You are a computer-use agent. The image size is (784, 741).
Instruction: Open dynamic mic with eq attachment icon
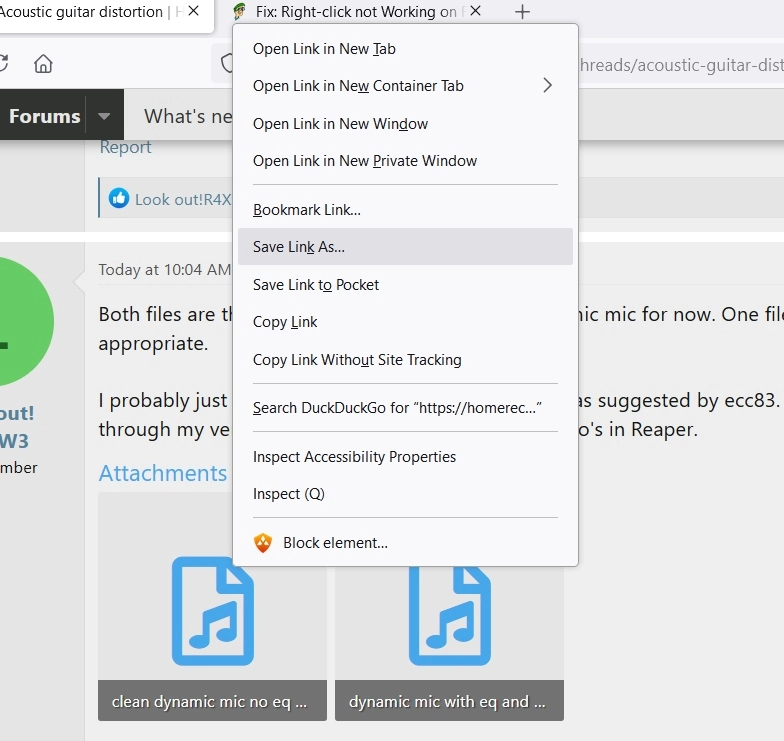(450, 615)
